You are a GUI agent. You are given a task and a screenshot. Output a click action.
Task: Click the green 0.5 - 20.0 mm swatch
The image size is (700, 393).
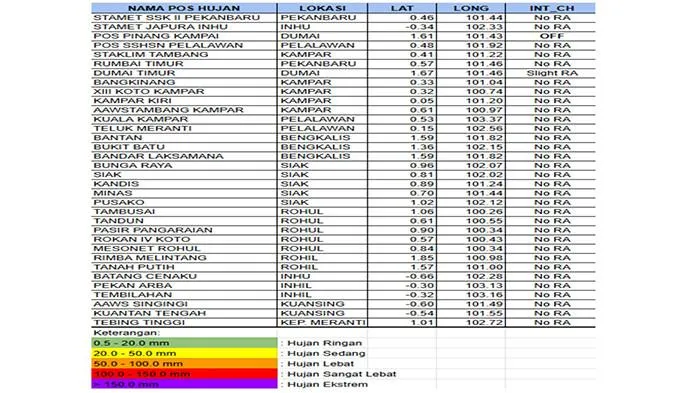coord(184,343)
